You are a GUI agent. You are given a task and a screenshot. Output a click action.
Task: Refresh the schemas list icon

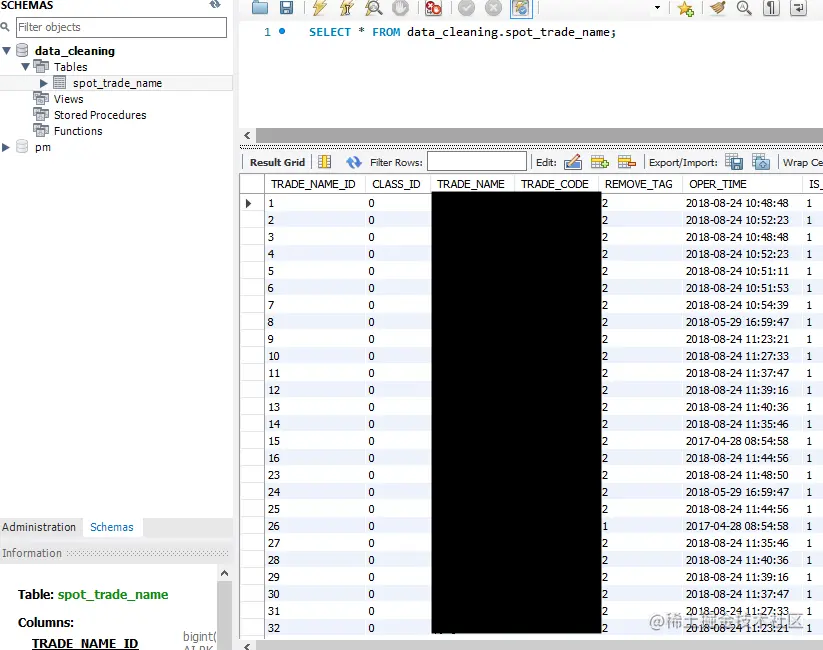[215, 4]
